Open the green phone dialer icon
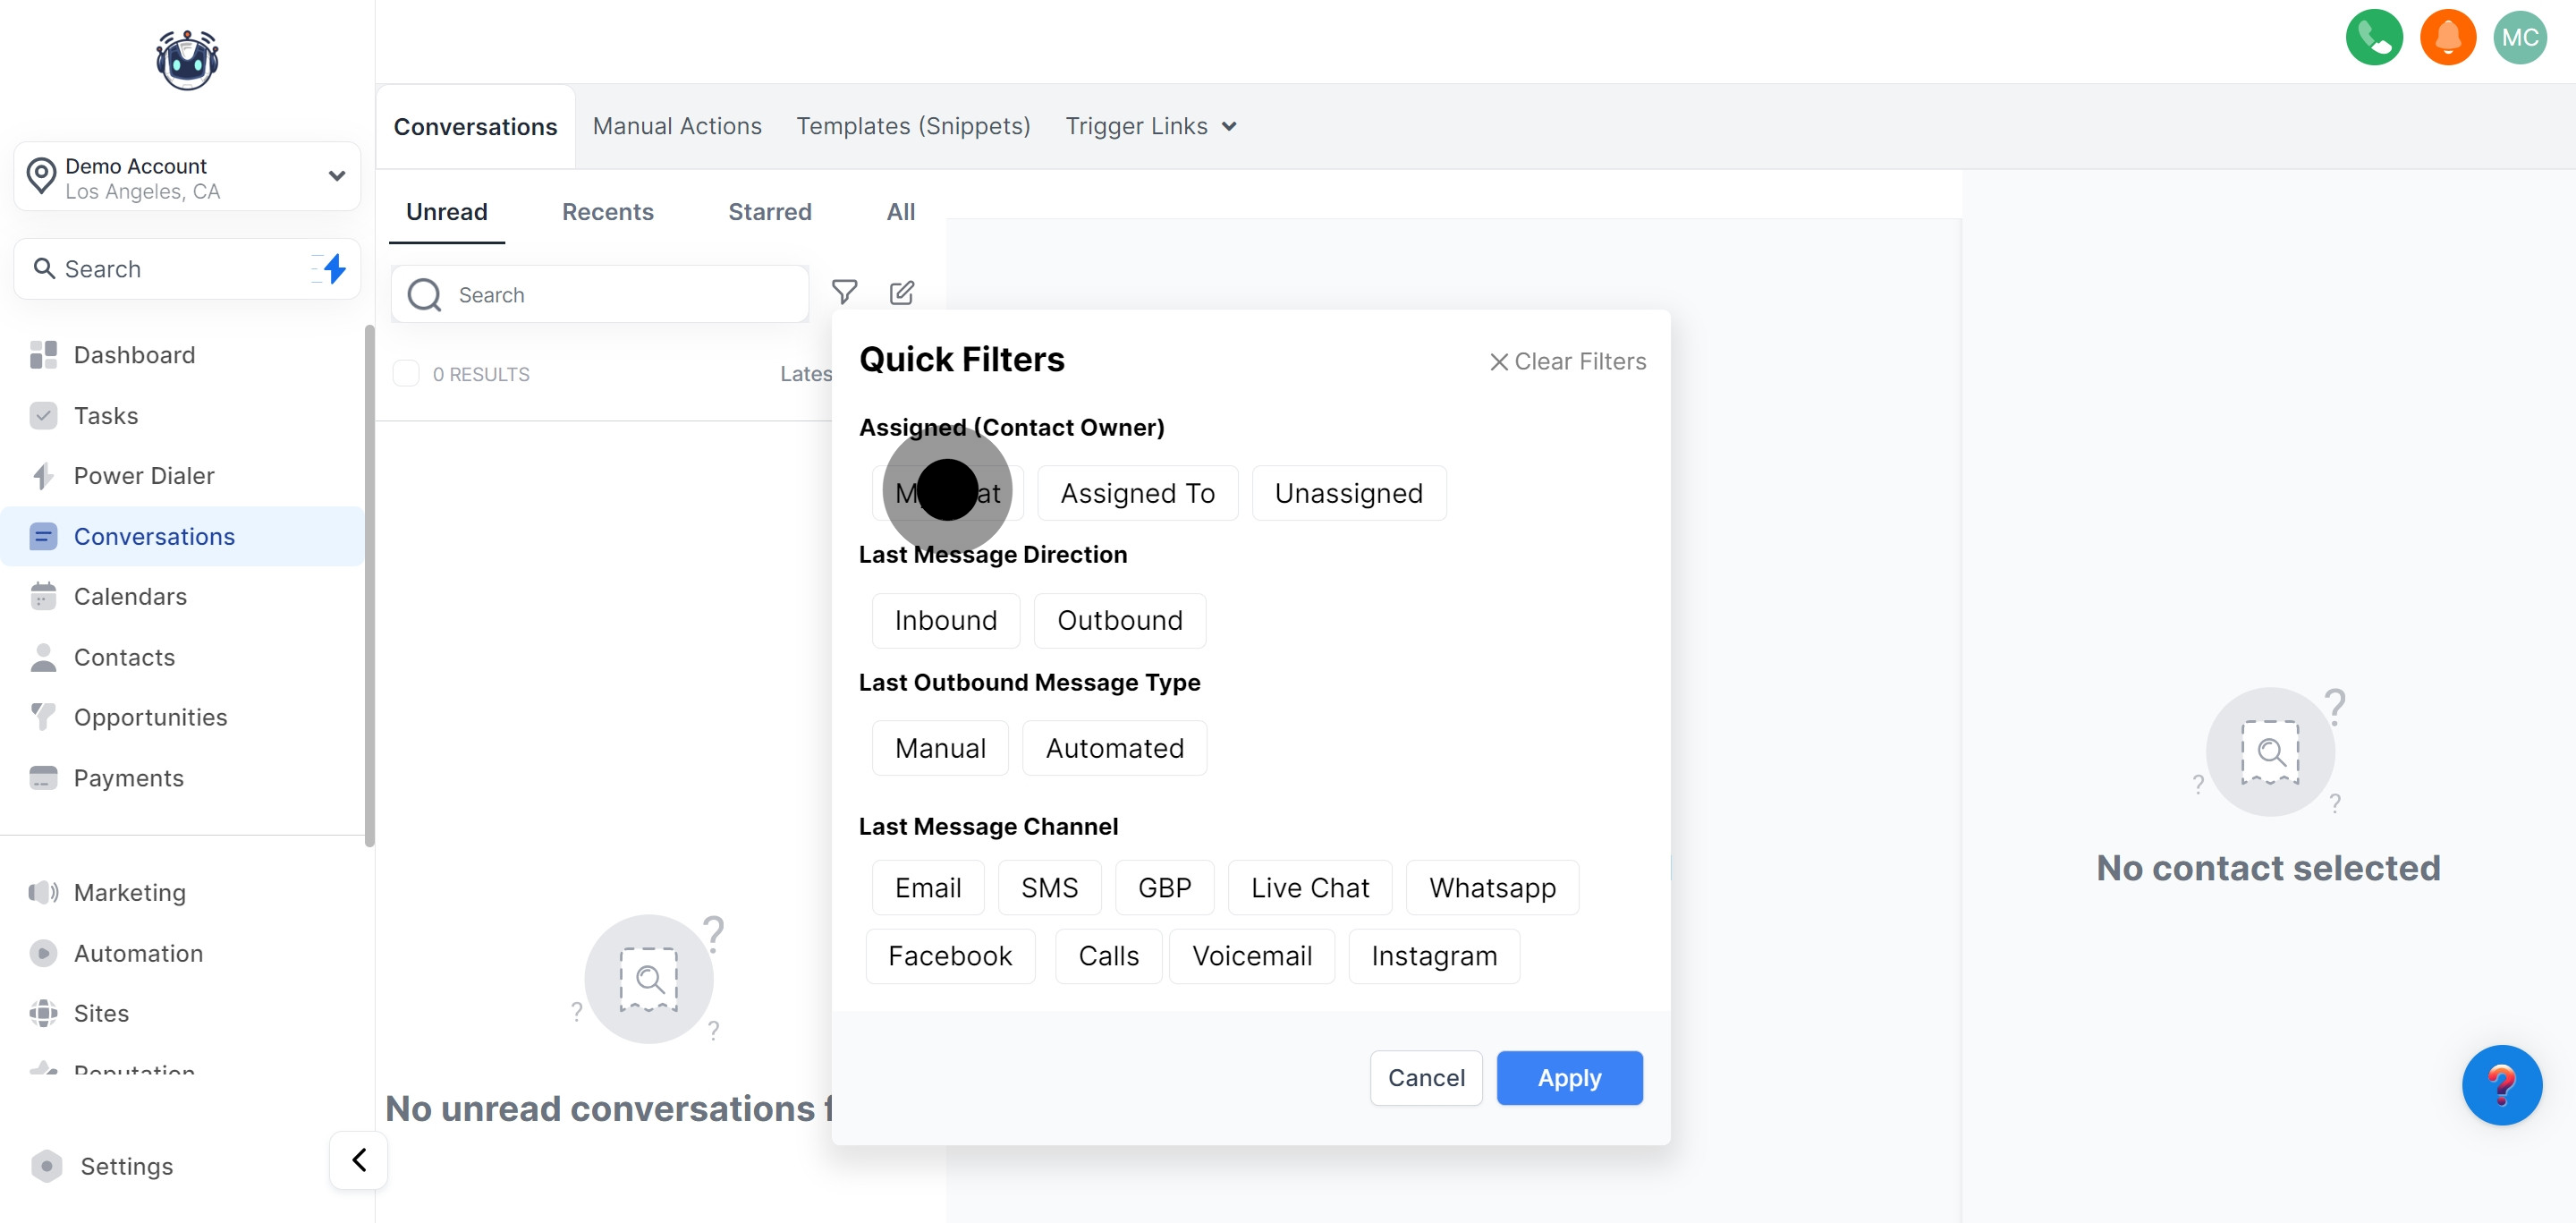Image resolution: width=2576 pixels, height=1223 pixels. pos(2373,38)
